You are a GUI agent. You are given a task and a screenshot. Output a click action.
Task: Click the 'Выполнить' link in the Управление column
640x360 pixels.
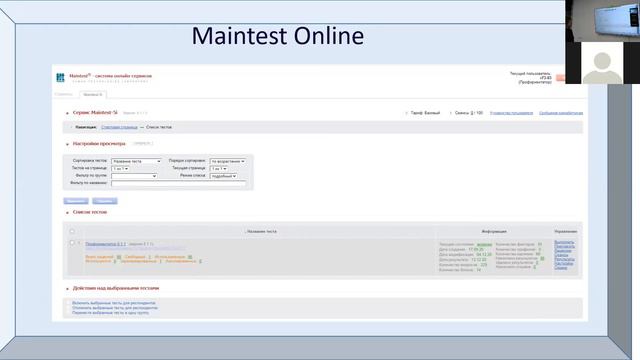tap(564, 242)
